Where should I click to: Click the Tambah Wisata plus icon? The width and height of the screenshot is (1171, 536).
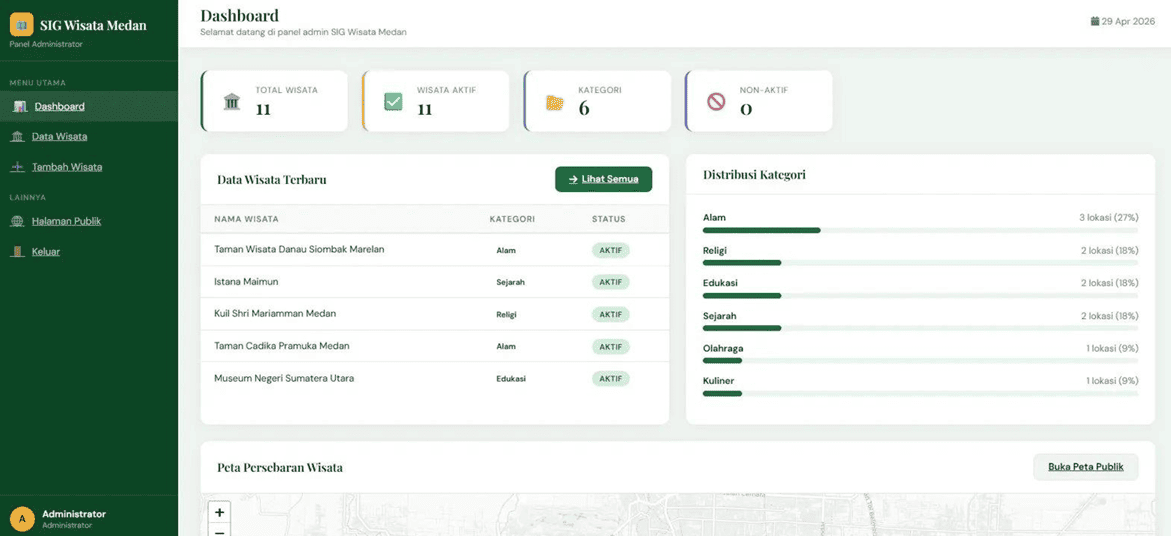tap(18, 167)
